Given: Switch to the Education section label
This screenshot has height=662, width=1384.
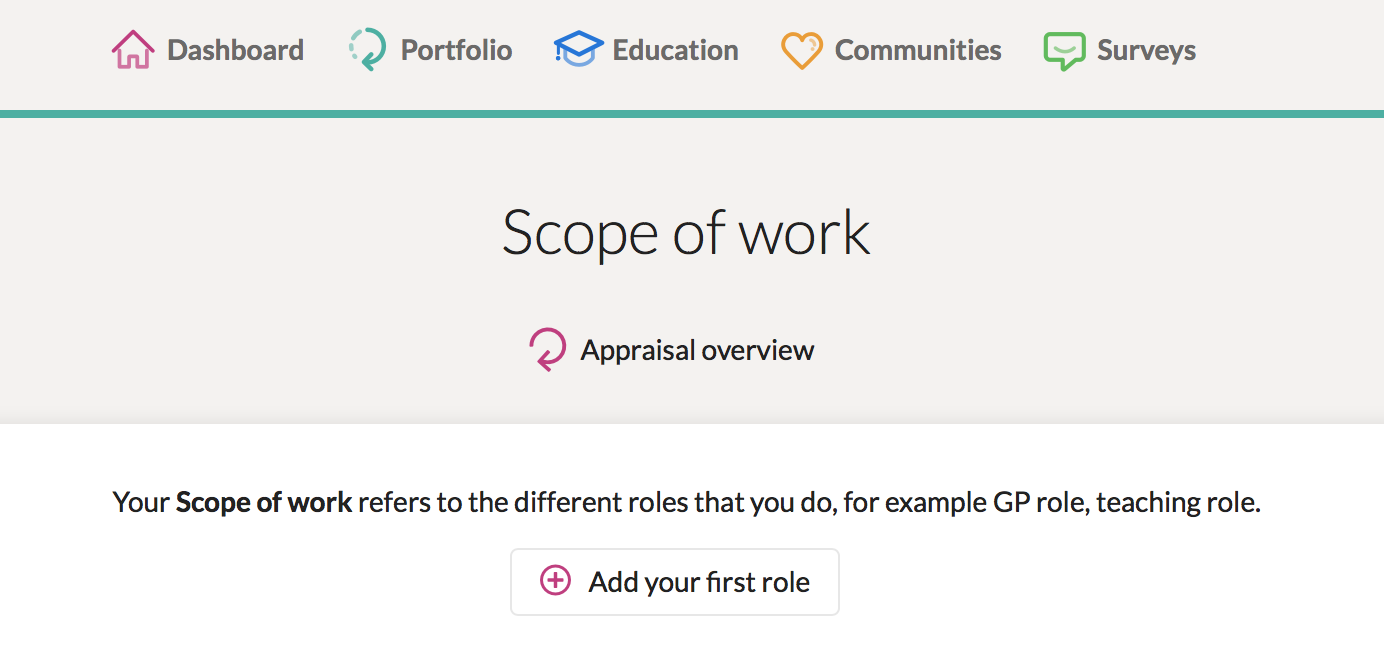Looking at the screenshot, I should pyautogui.click(x=676, y=50).
